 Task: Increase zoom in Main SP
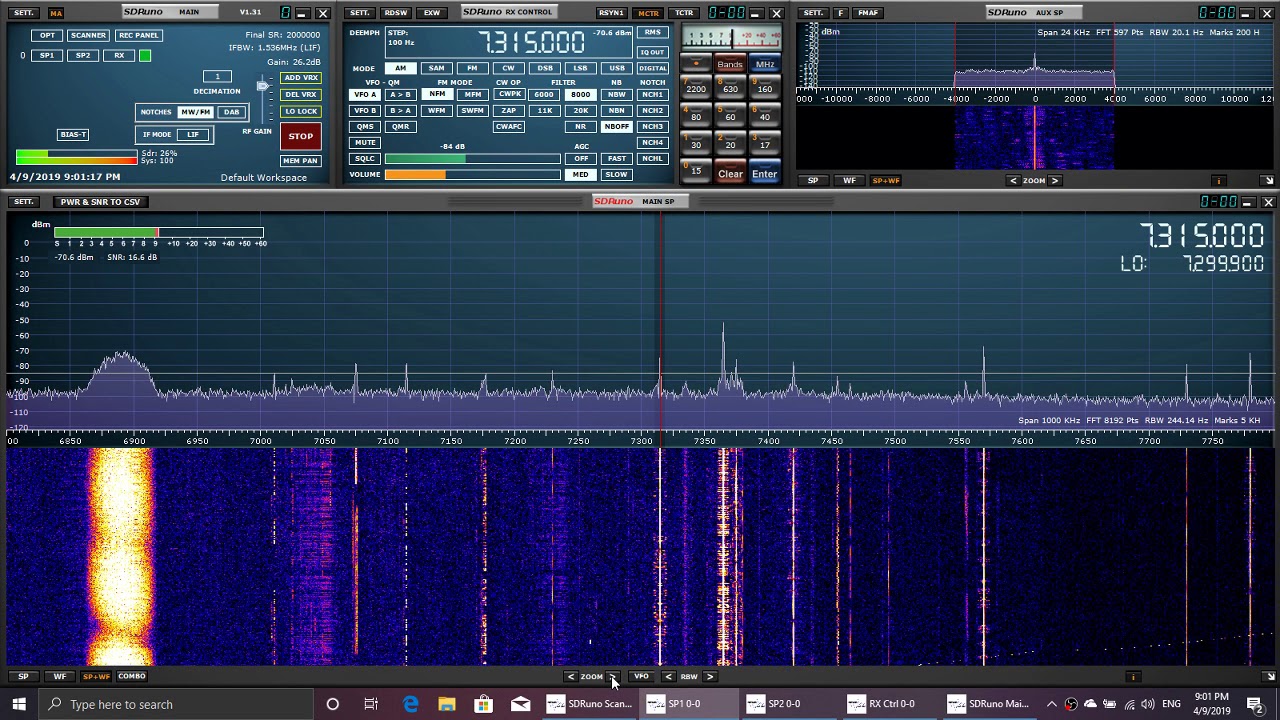coord(613,677)
